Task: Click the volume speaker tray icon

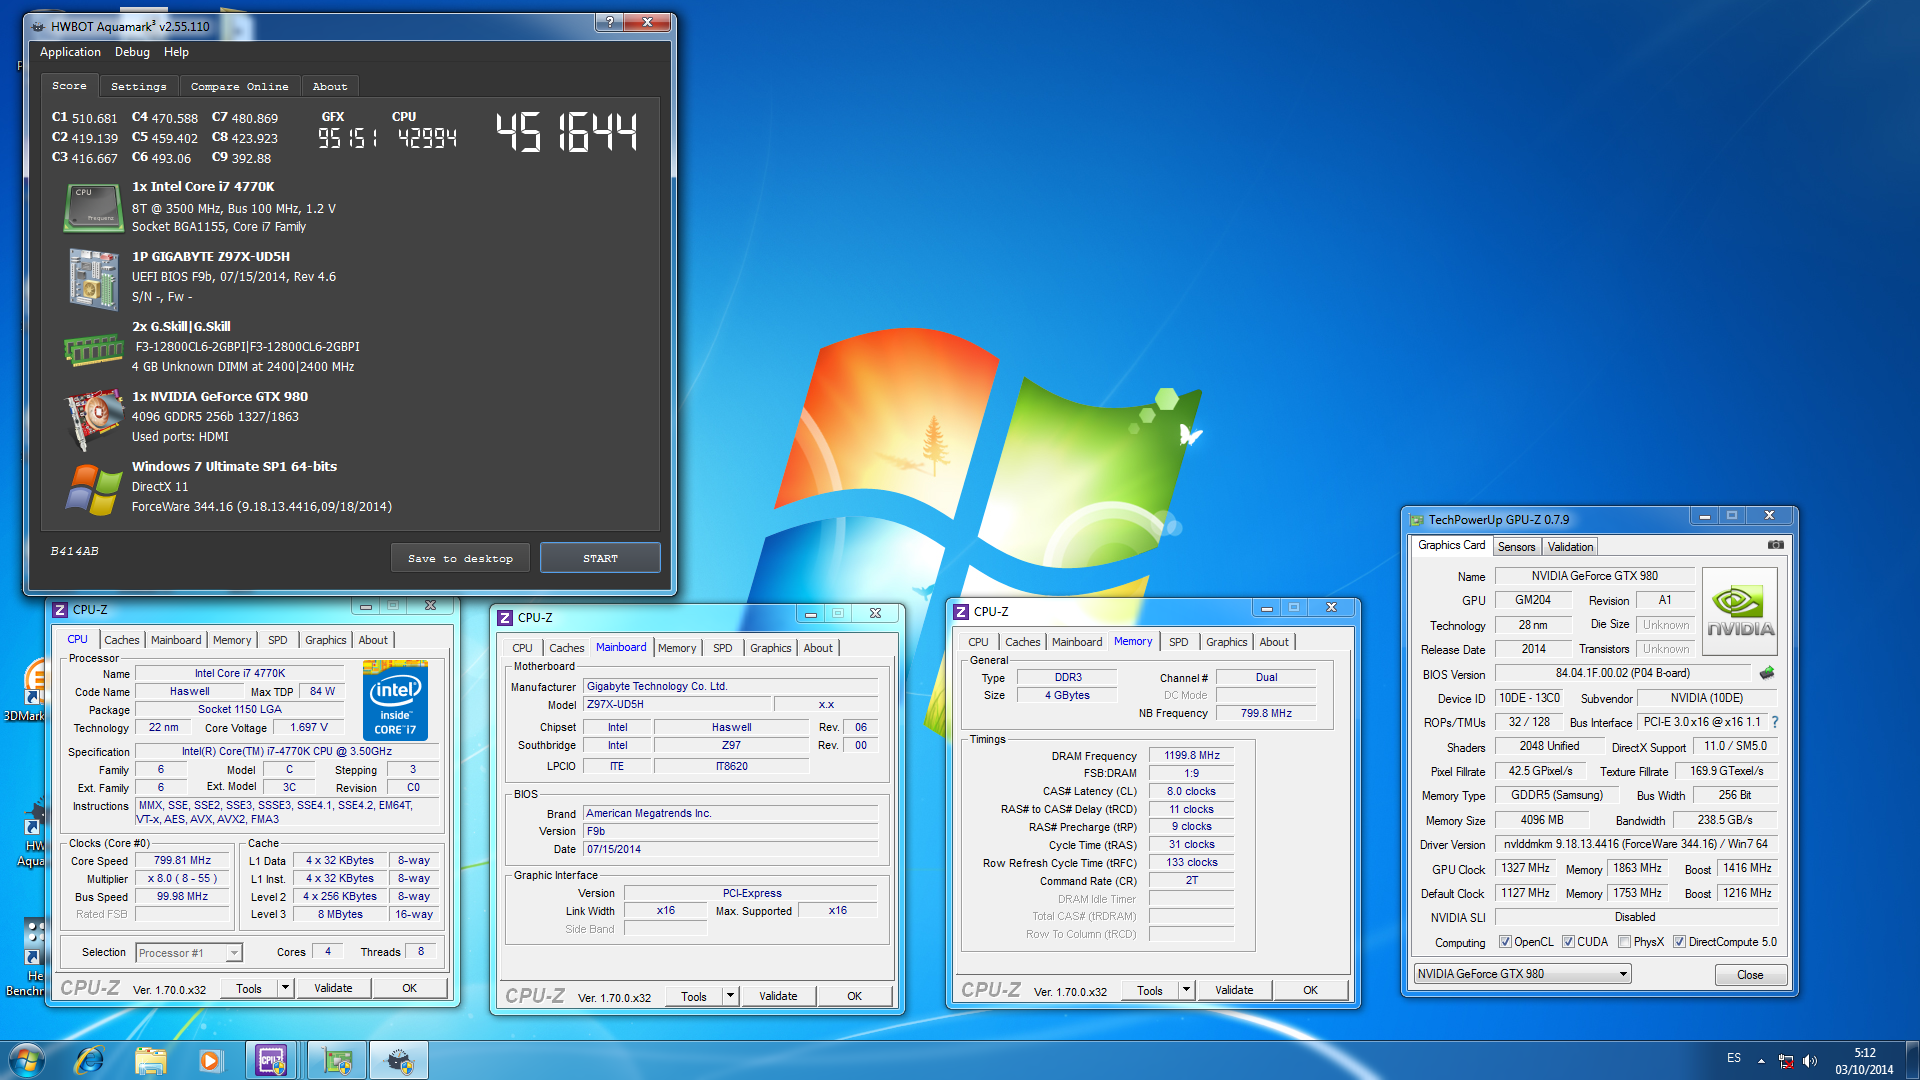Action: (1810, 1061)
